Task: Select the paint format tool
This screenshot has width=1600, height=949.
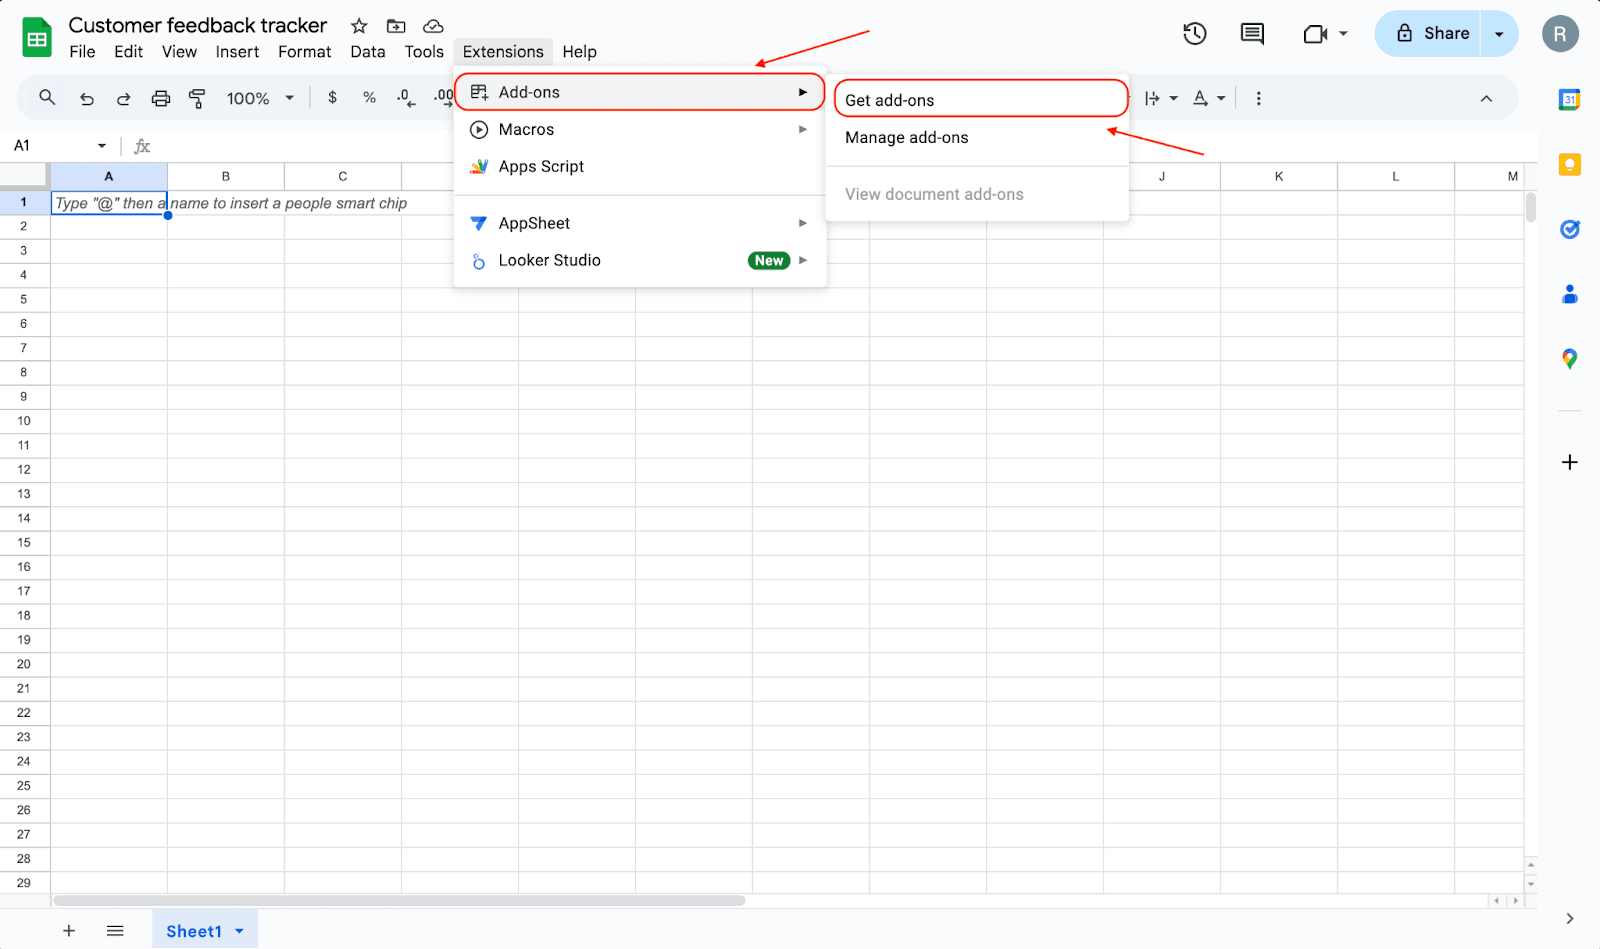Action: (197, 98)
